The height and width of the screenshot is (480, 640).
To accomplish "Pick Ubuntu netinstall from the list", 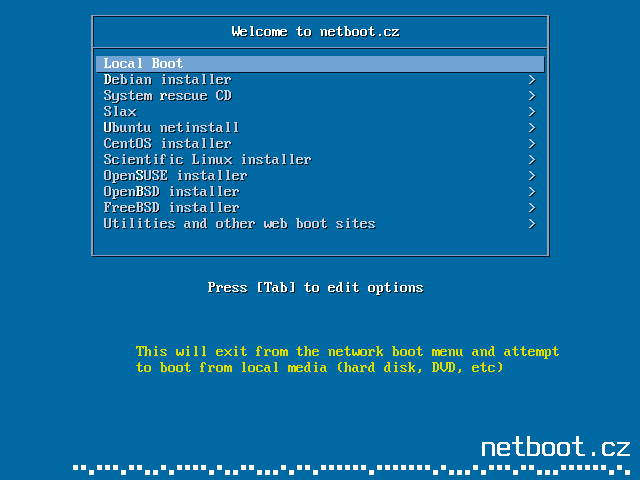I will pos(171,128).
